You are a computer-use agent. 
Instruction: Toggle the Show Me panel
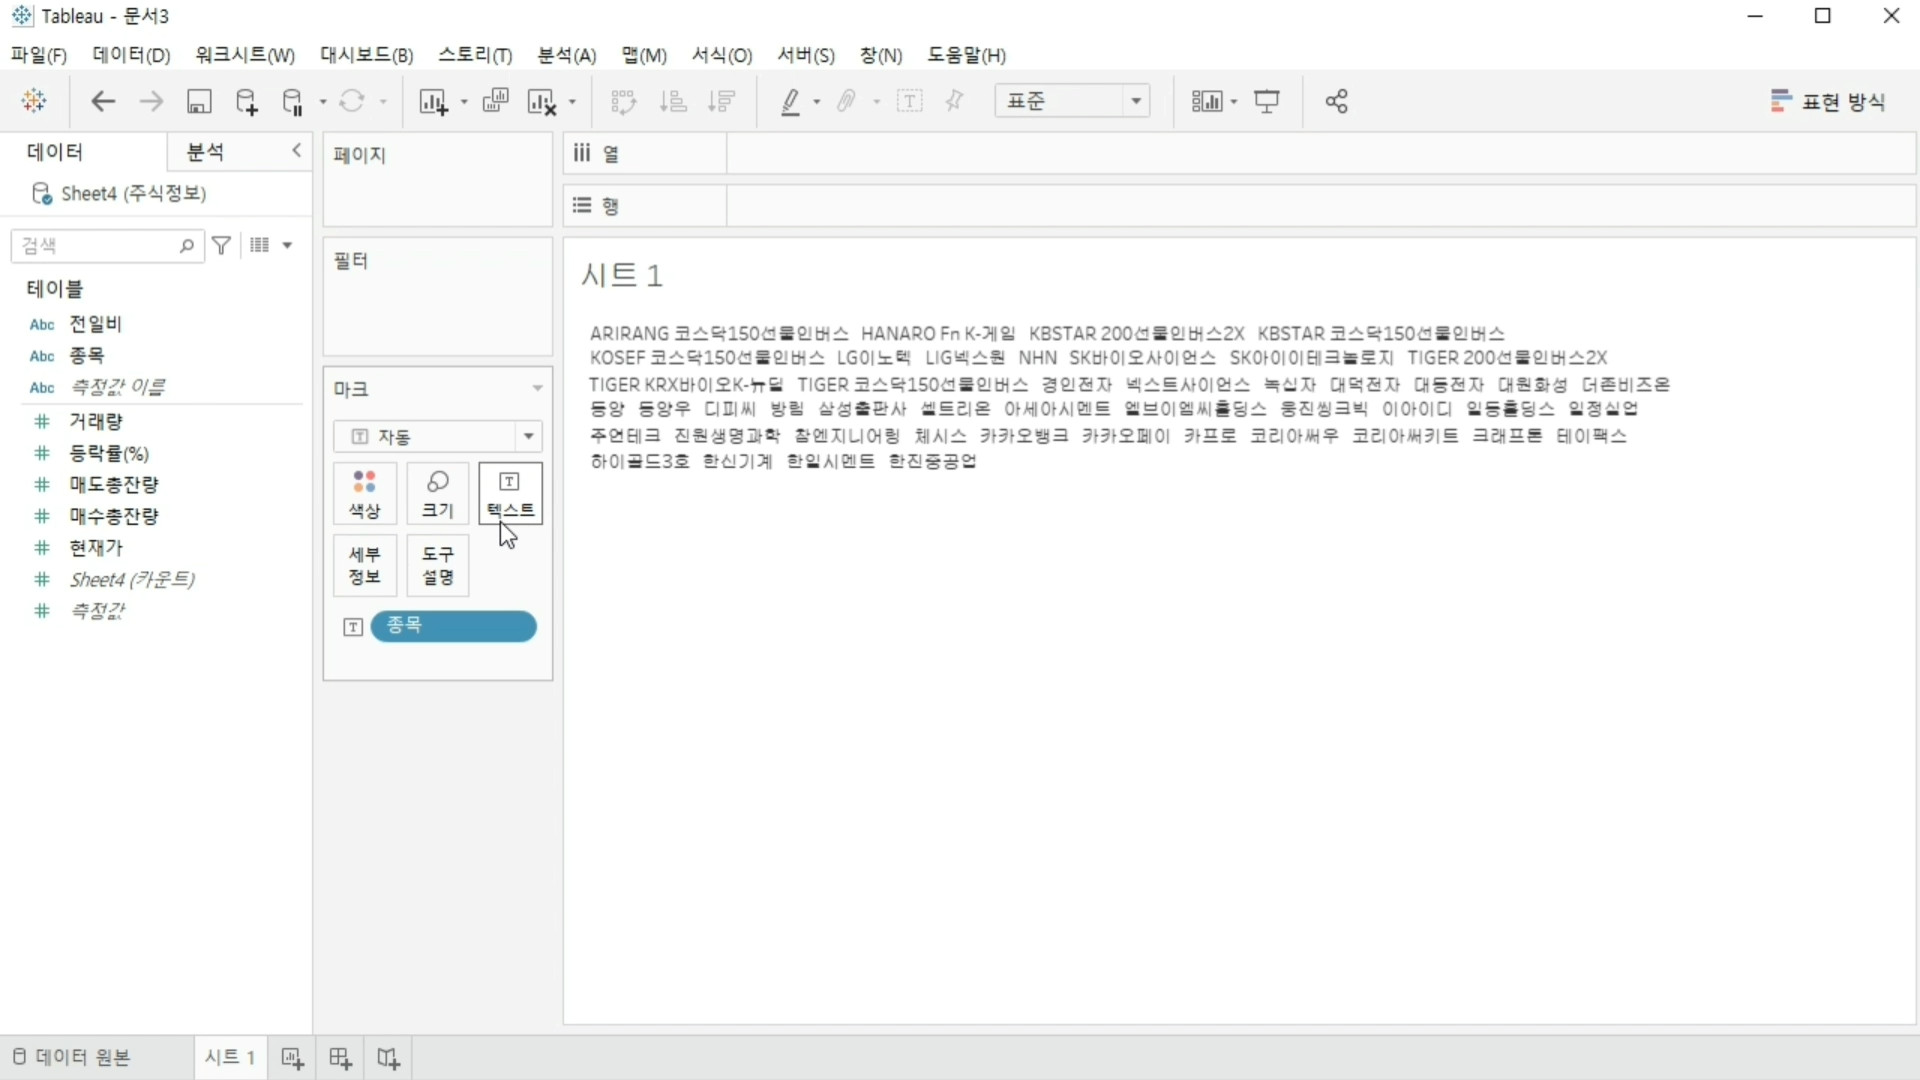click(x=1827, y=102)
